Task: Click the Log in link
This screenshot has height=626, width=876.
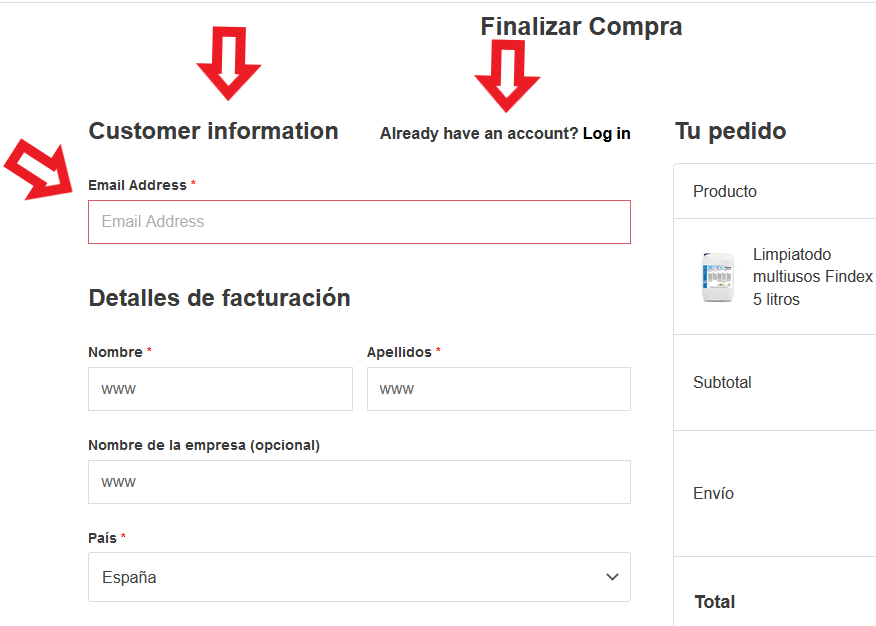Action: click(606, 133)
